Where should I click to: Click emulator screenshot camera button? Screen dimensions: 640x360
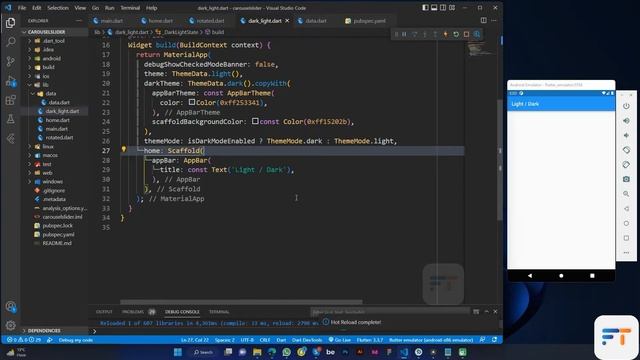click(626, 179)
